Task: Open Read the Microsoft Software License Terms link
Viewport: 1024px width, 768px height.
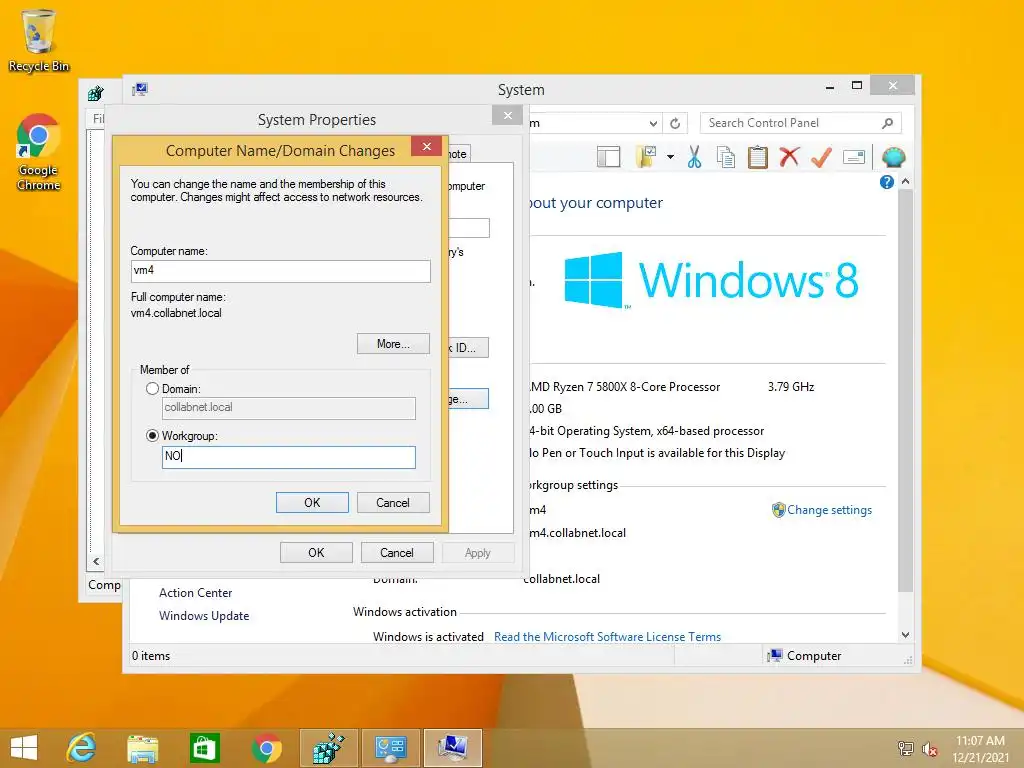Action: tap(607, 637)
